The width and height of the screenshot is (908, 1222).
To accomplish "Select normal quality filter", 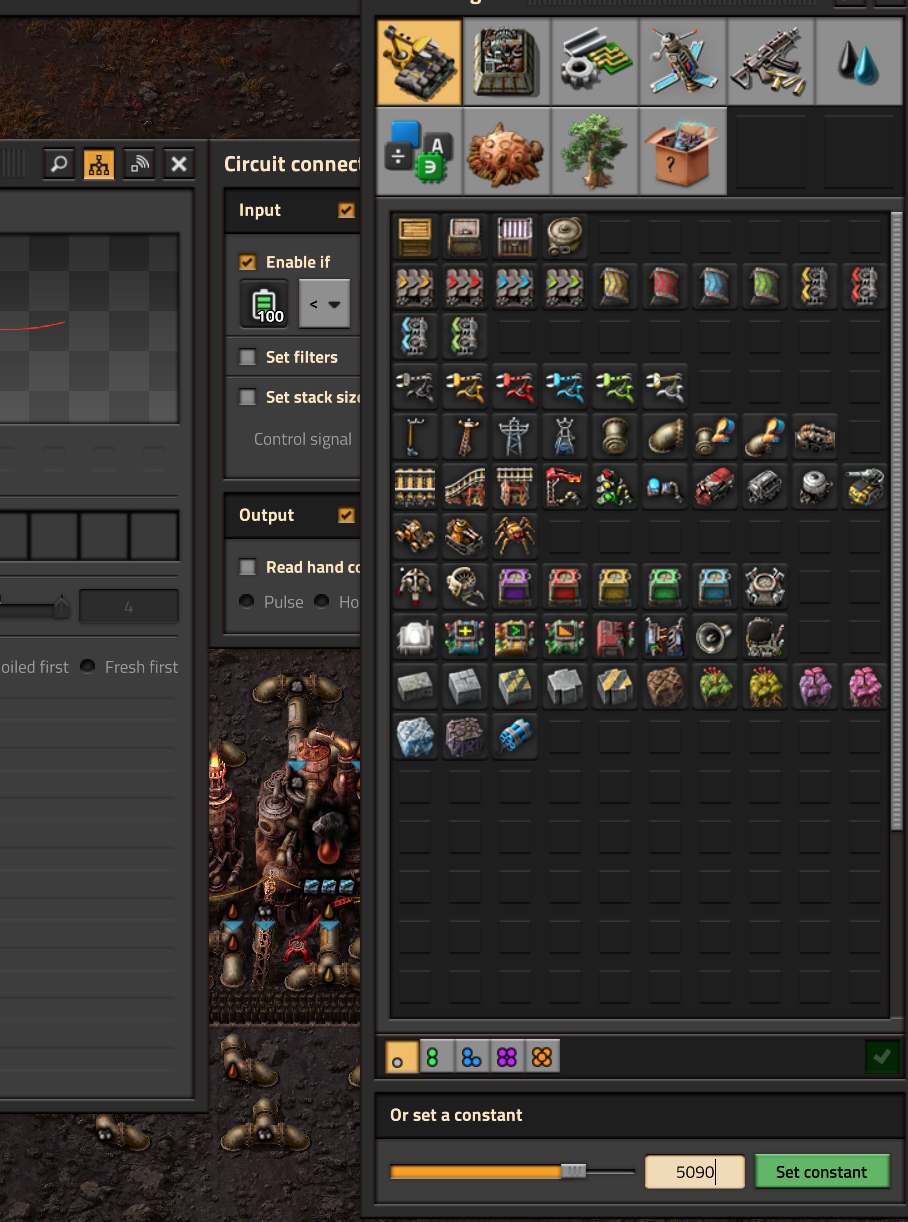I will tap(401, 1056).
